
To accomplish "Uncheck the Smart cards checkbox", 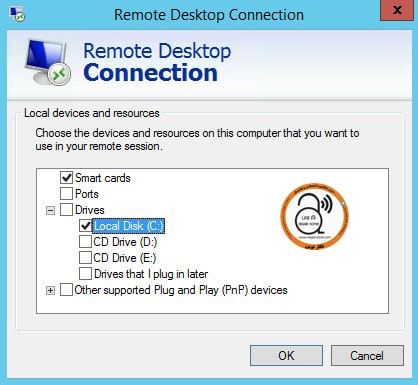I will [x=66, y=177].
